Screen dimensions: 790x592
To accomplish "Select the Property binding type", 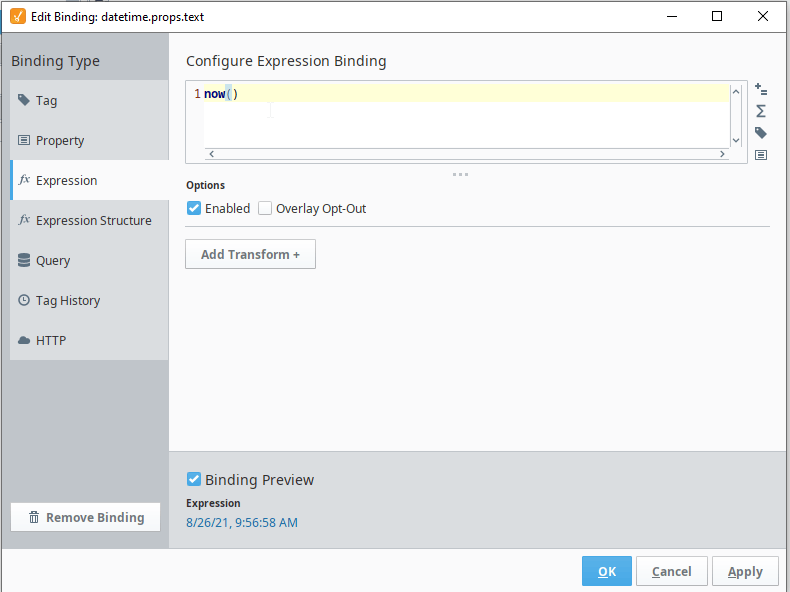I will (89, 140).
